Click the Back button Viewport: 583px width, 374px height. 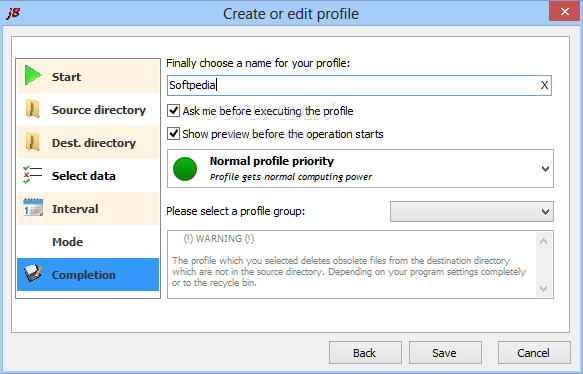coord(365,352)
